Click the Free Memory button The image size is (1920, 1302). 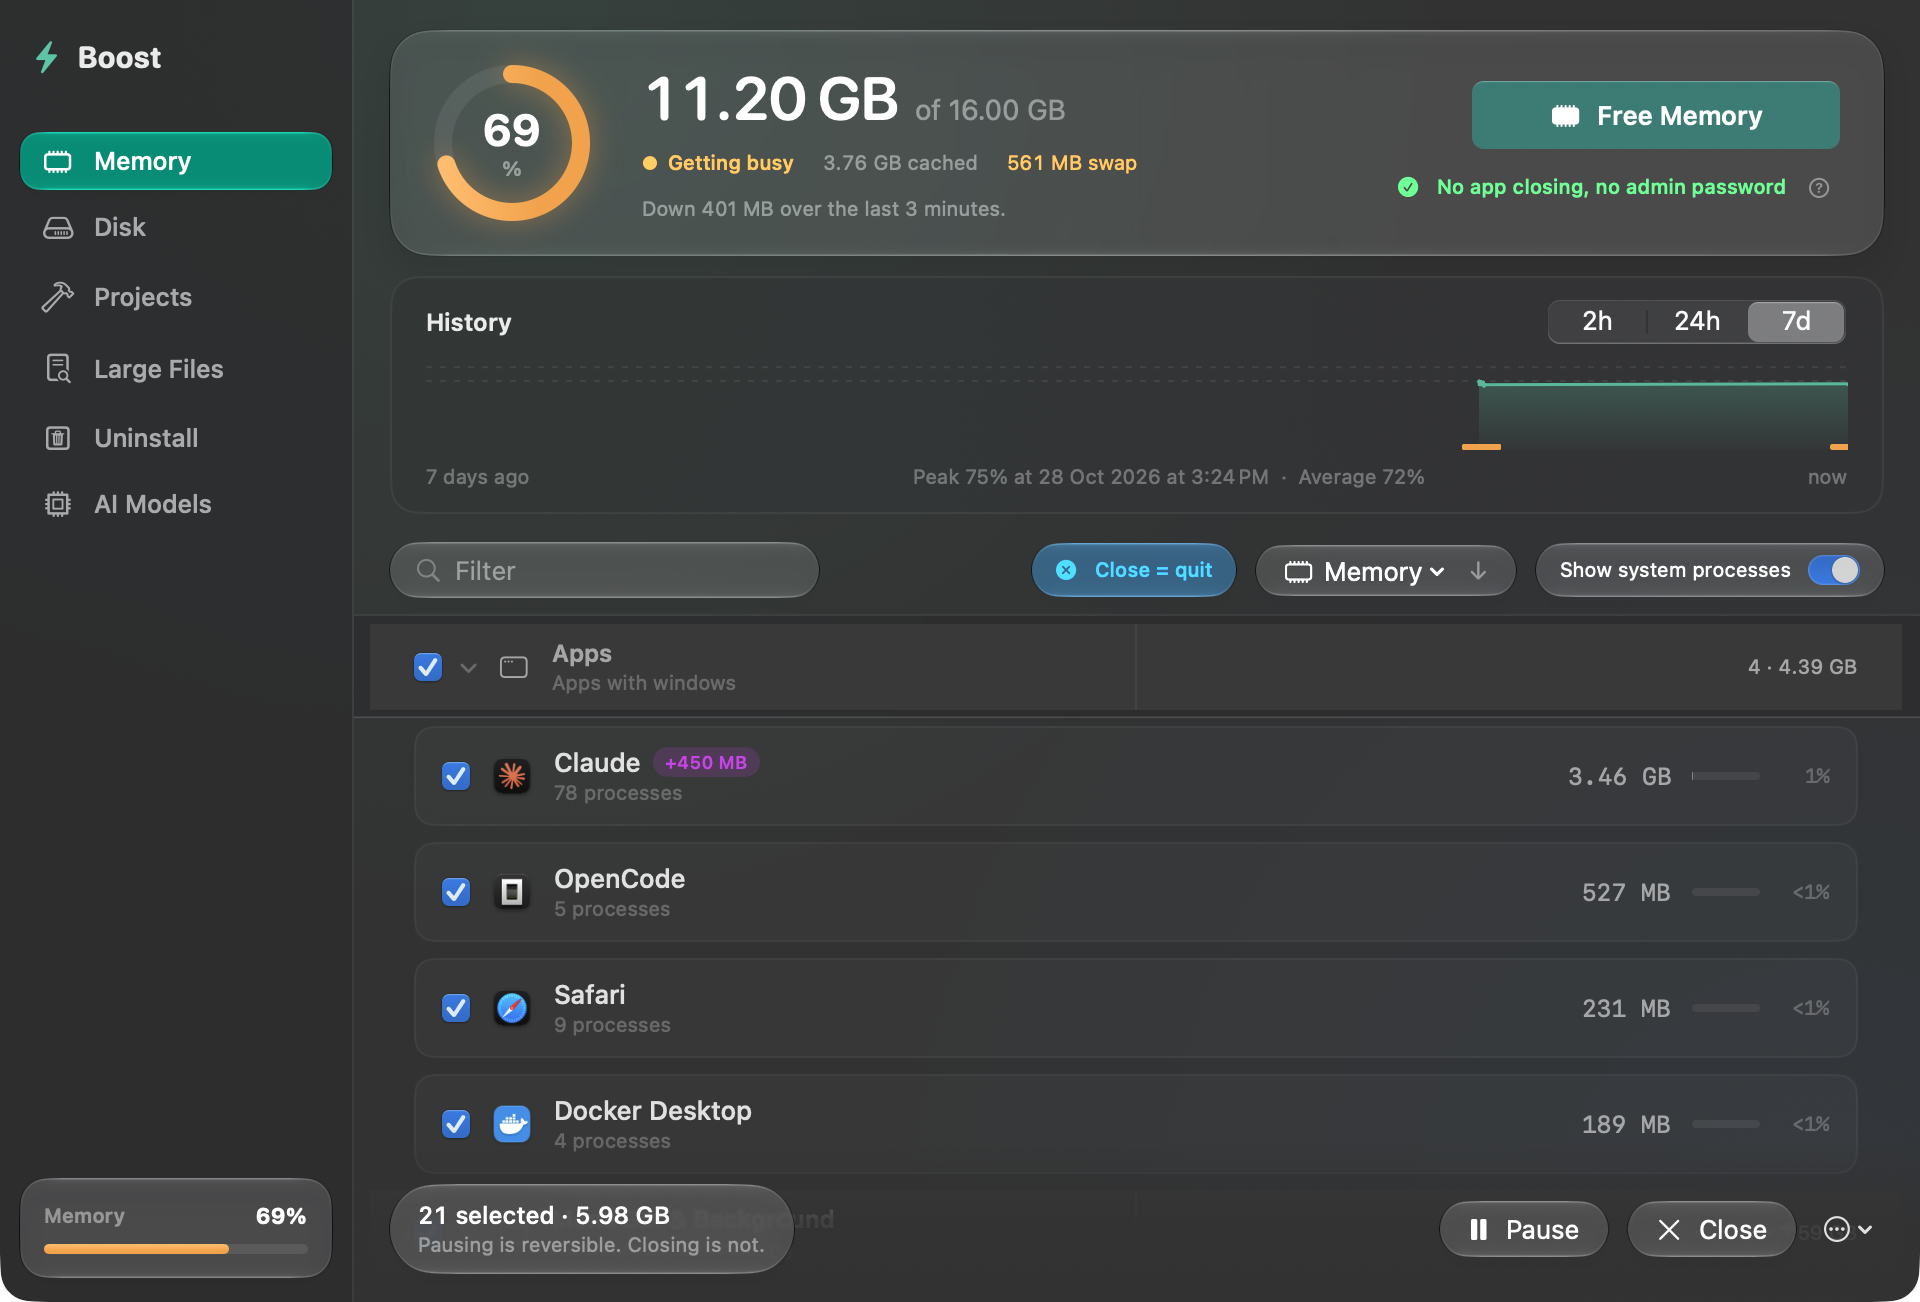click(1655, 115)
